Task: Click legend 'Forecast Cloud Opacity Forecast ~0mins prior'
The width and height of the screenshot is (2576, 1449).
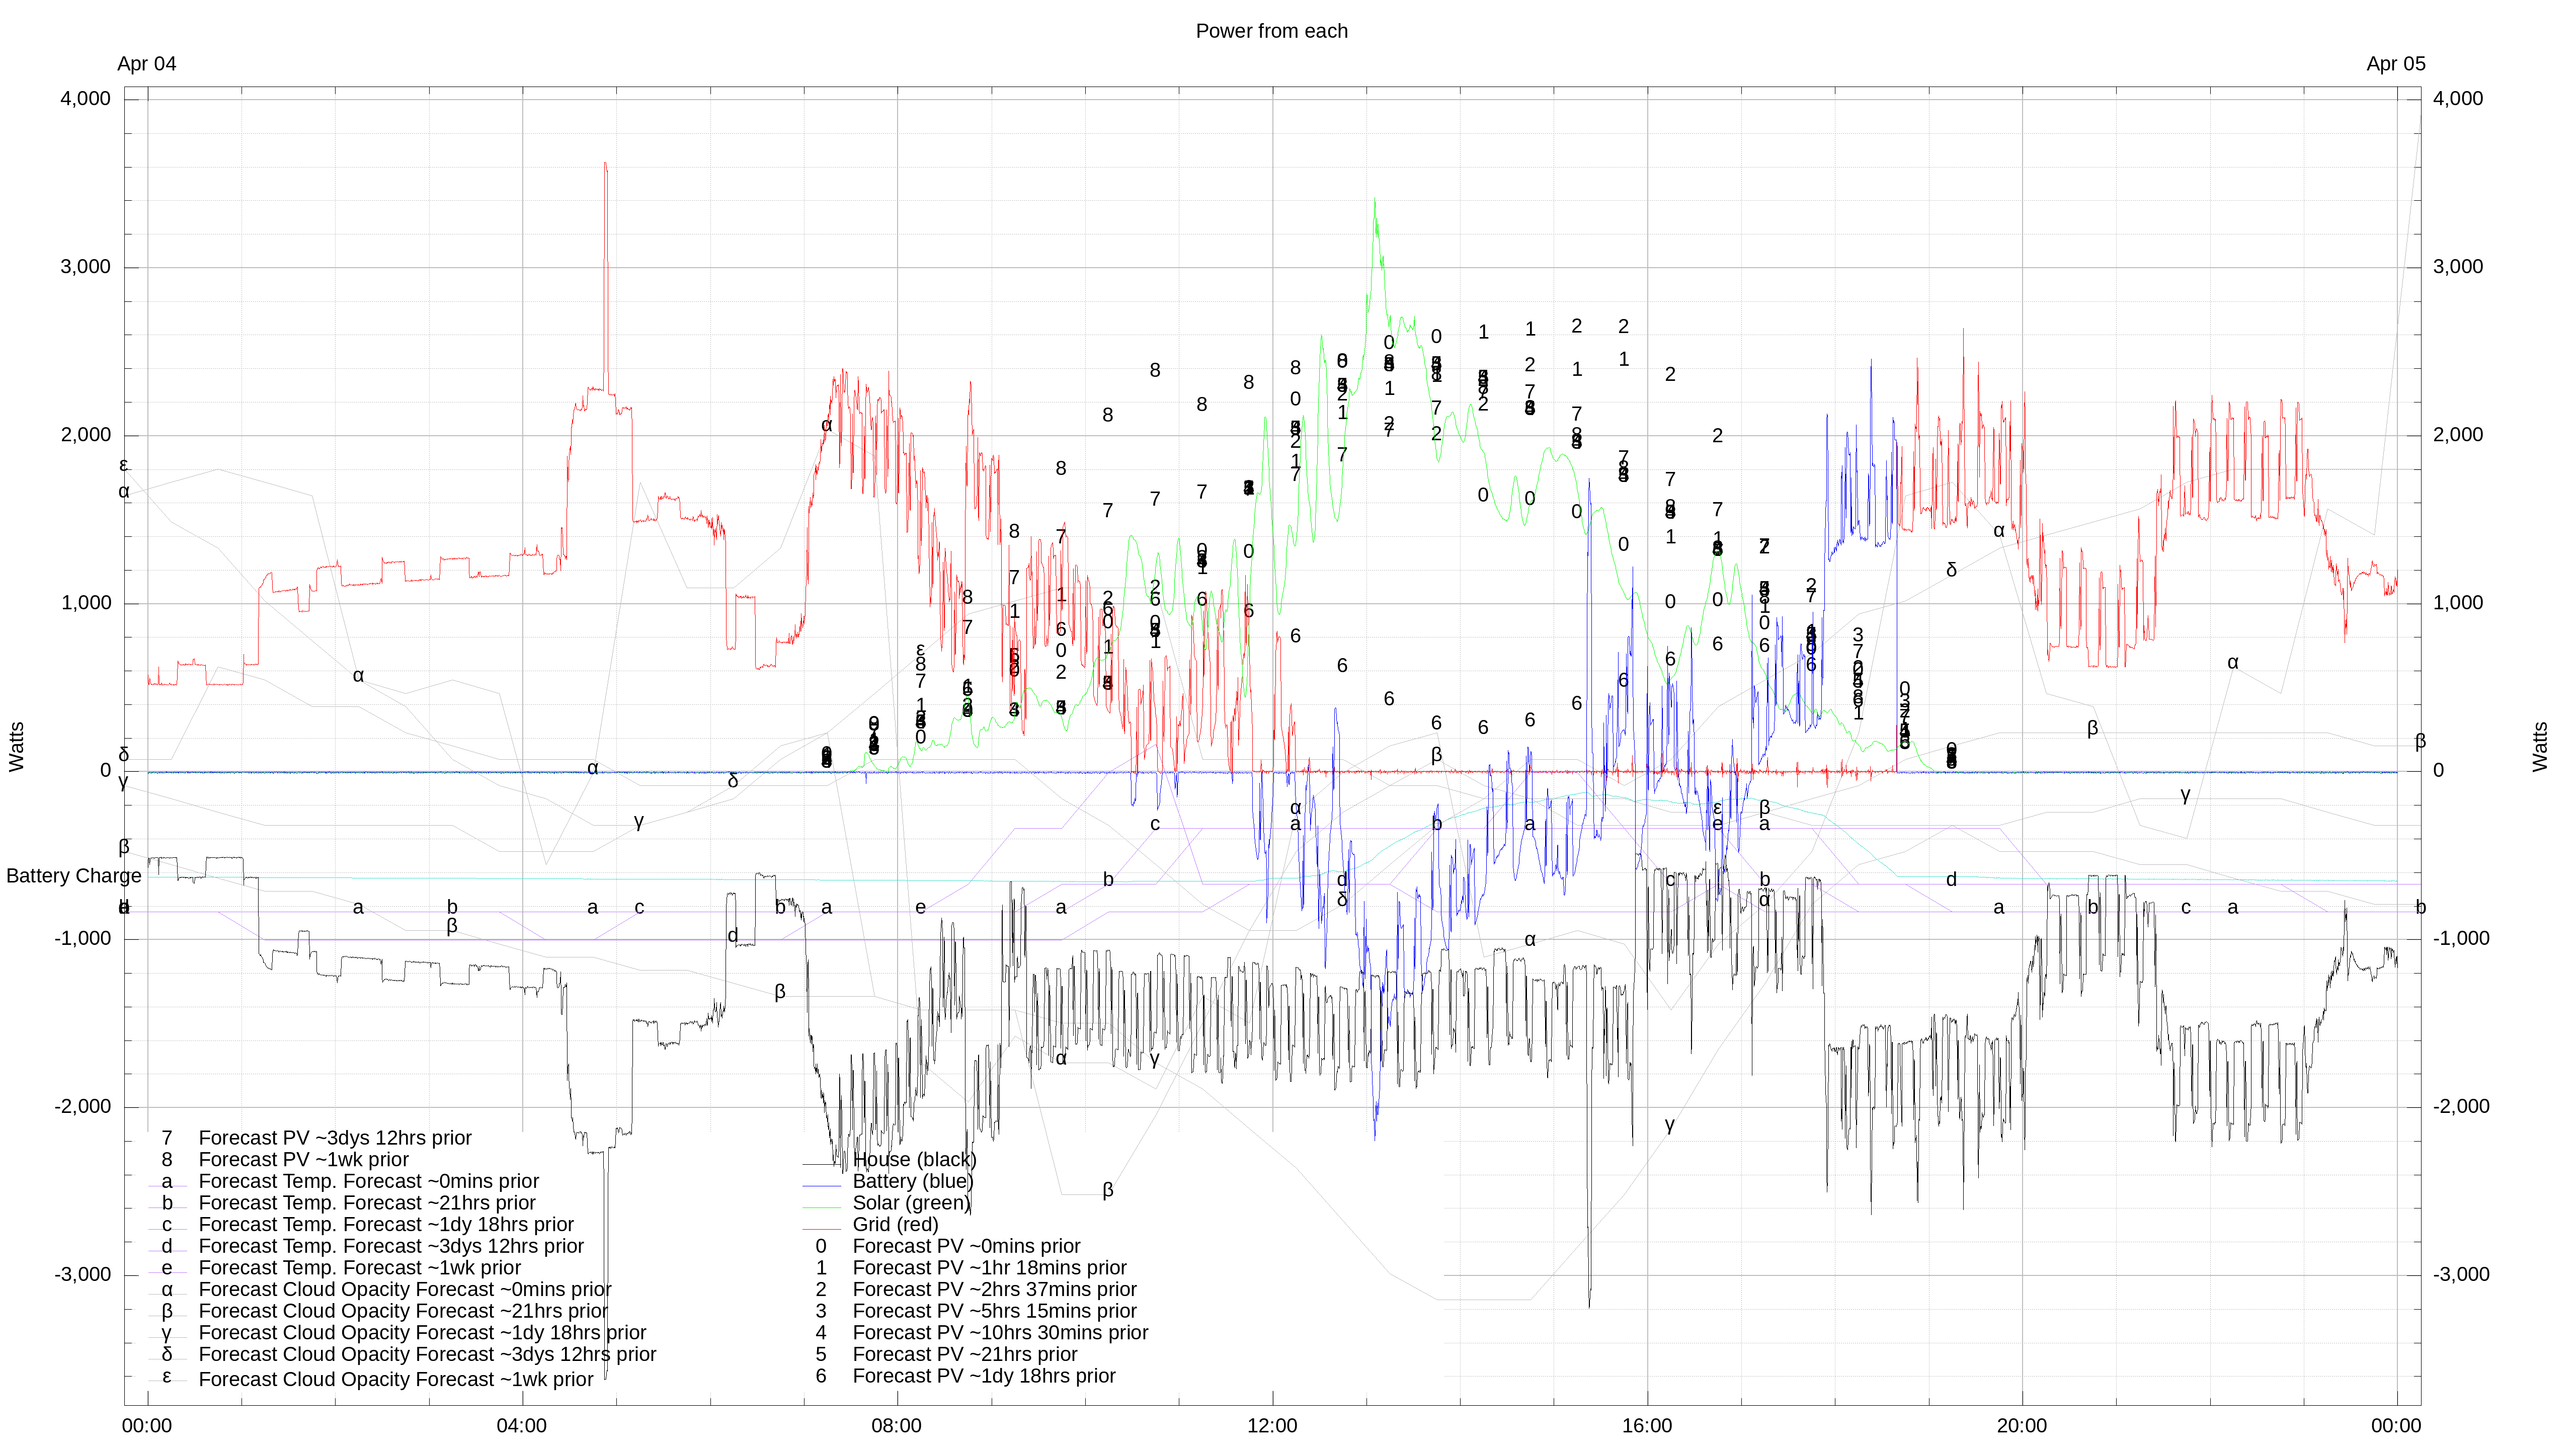Action: coord(405,1290)
